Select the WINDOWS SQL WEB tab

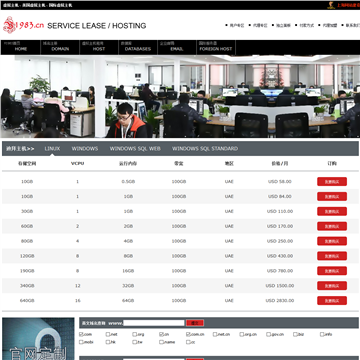135,149
